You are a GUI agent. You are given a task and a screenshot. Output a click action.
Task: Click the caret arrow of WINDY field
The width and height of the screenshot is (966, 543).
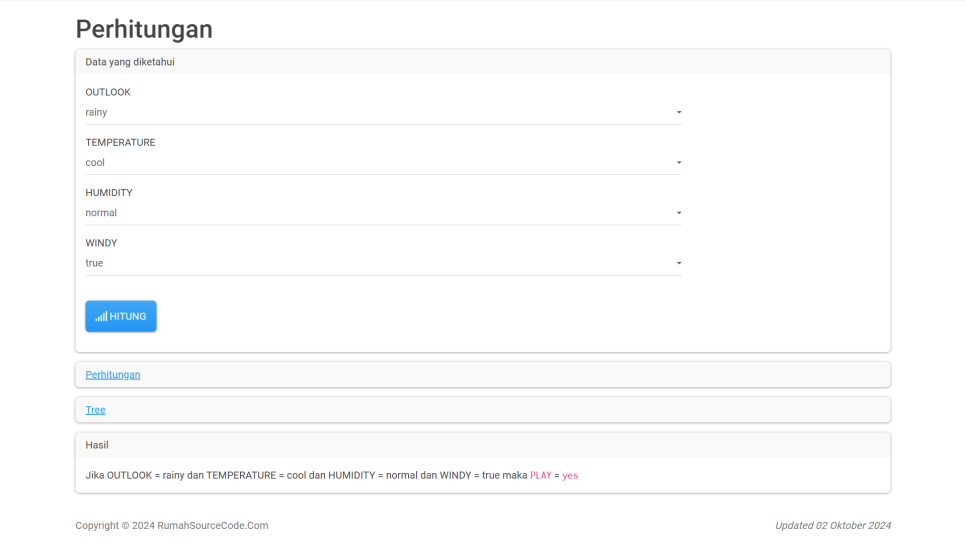pyautogui.click(x=679, y=264)
